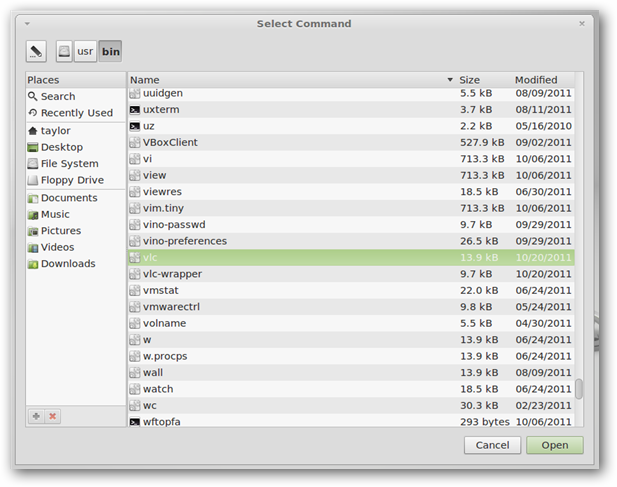
Task: Select the vino-passwd file
Action: (x=351, y=225)
